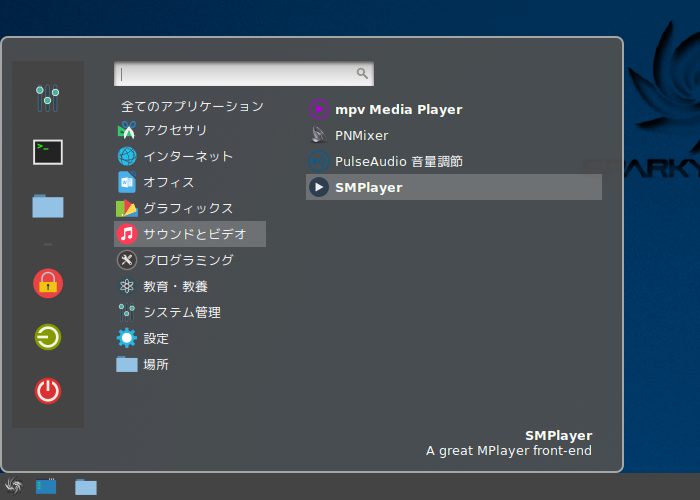The width and height of the screenshot is (700, 500).
Task: Click the PulseAudio volume icon
Action: click(x=319, y=161)
